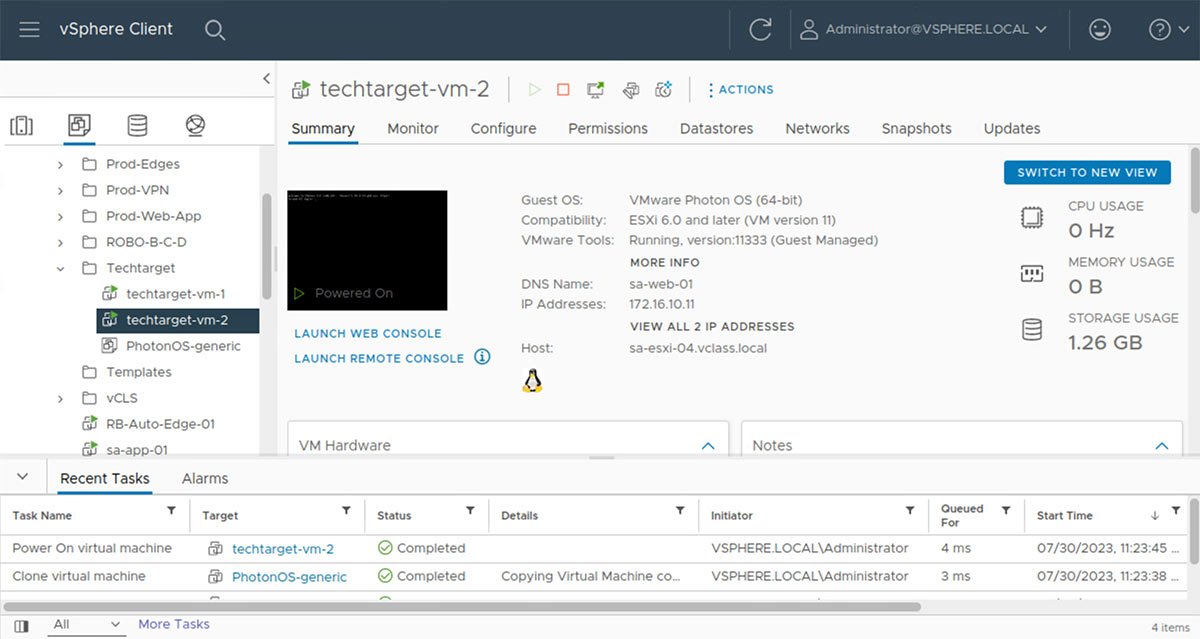This screenshot has width=1200, height=639.
Task: Open the hamburger main menu
Action: click(29, 29)
